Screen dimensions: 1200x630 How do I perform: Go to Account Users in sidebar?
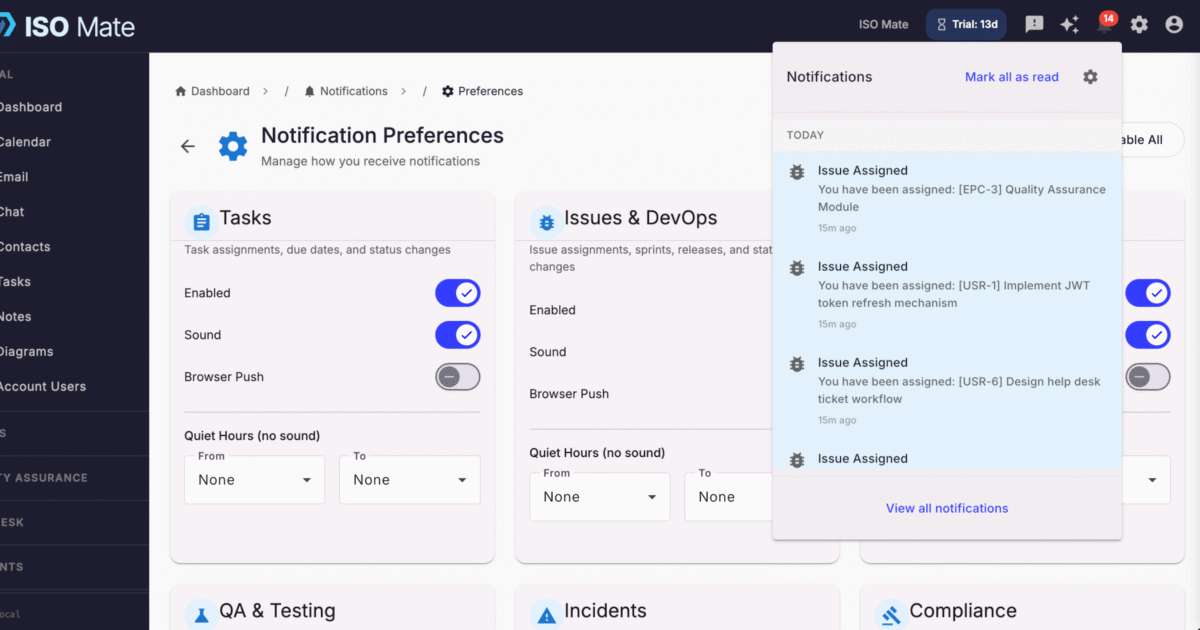coord(42,386)
